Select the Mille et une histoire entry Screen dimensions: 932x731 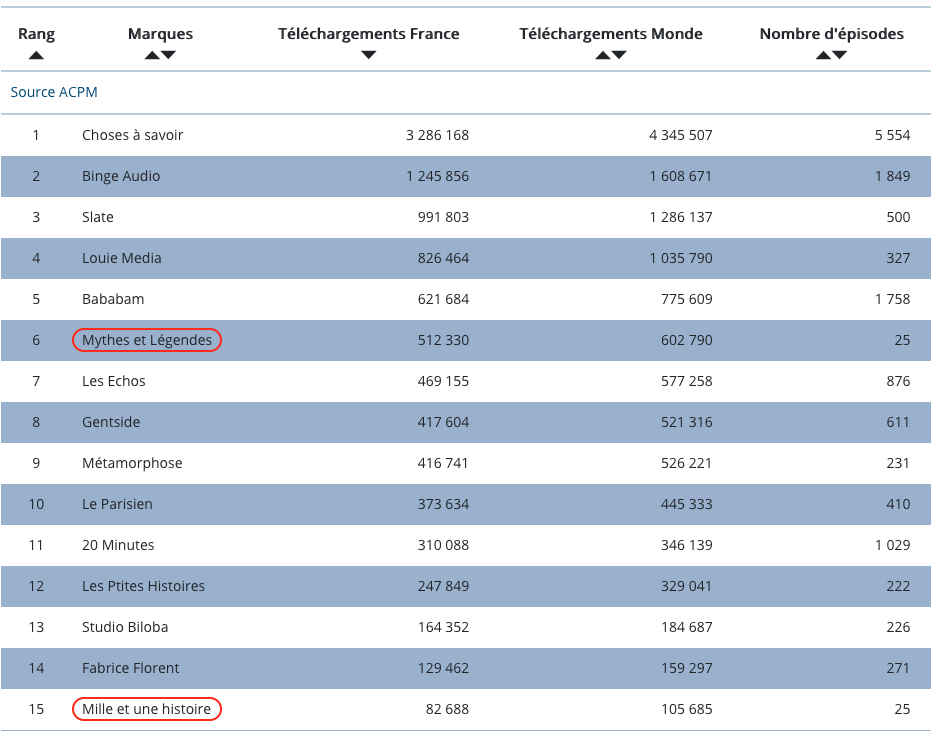point(147,709)
